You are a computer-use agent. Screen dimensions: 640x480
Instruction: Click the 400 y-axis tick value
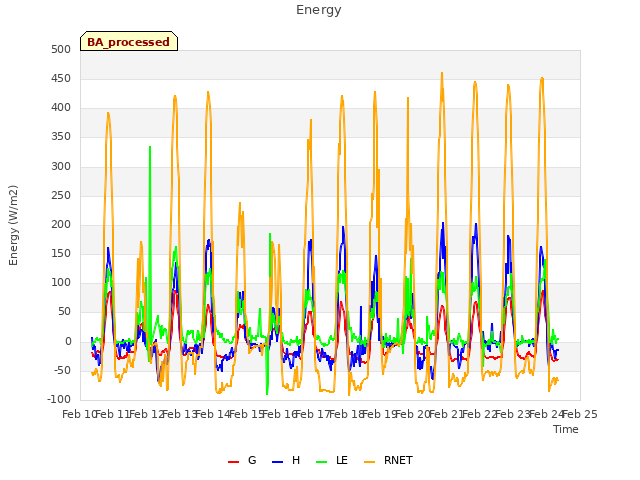61,108
